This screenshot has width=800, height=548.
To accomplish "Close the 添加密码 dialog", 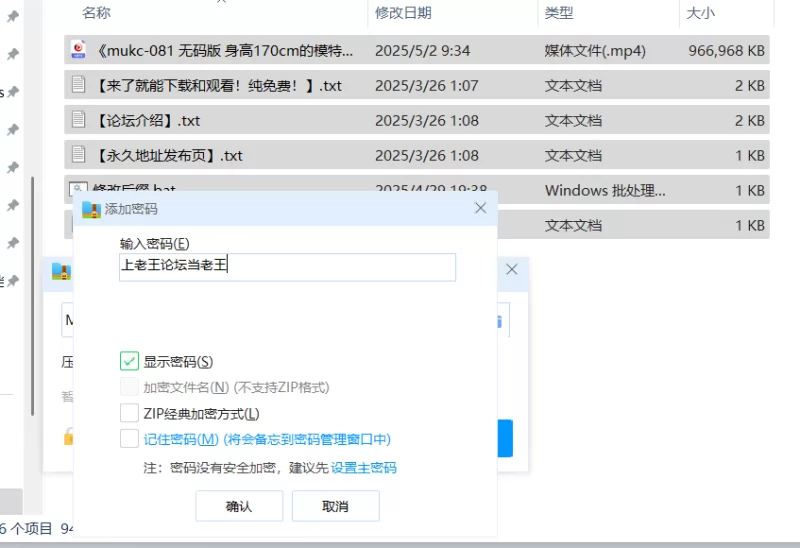I will click(480, 208).
